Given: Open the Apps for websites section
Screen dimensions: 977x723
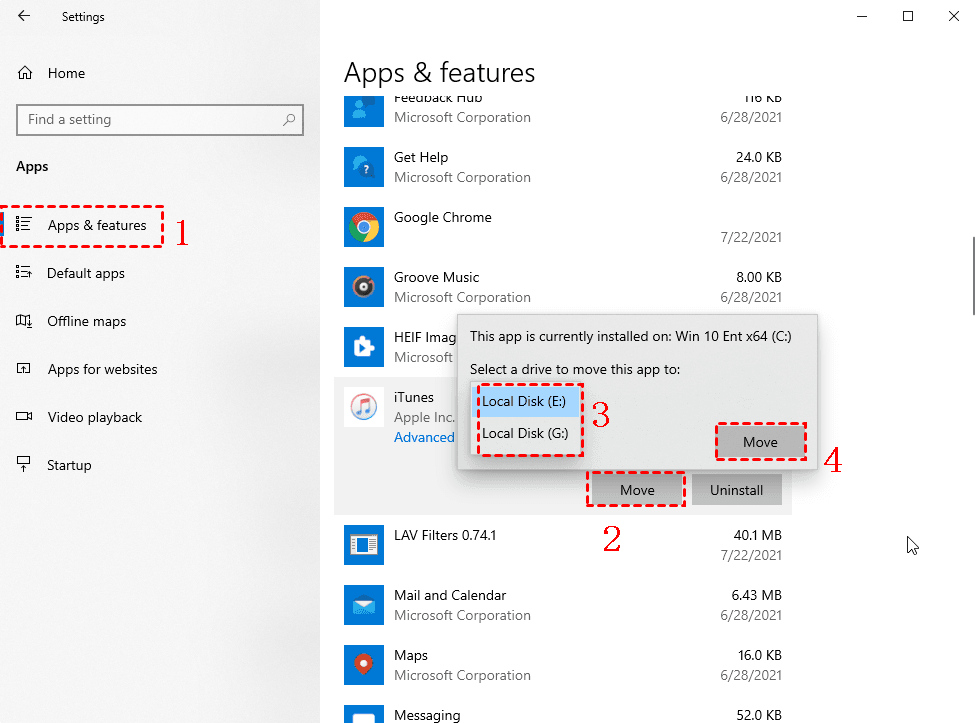Looking at the screenshot, I should [x=102, y=369].
